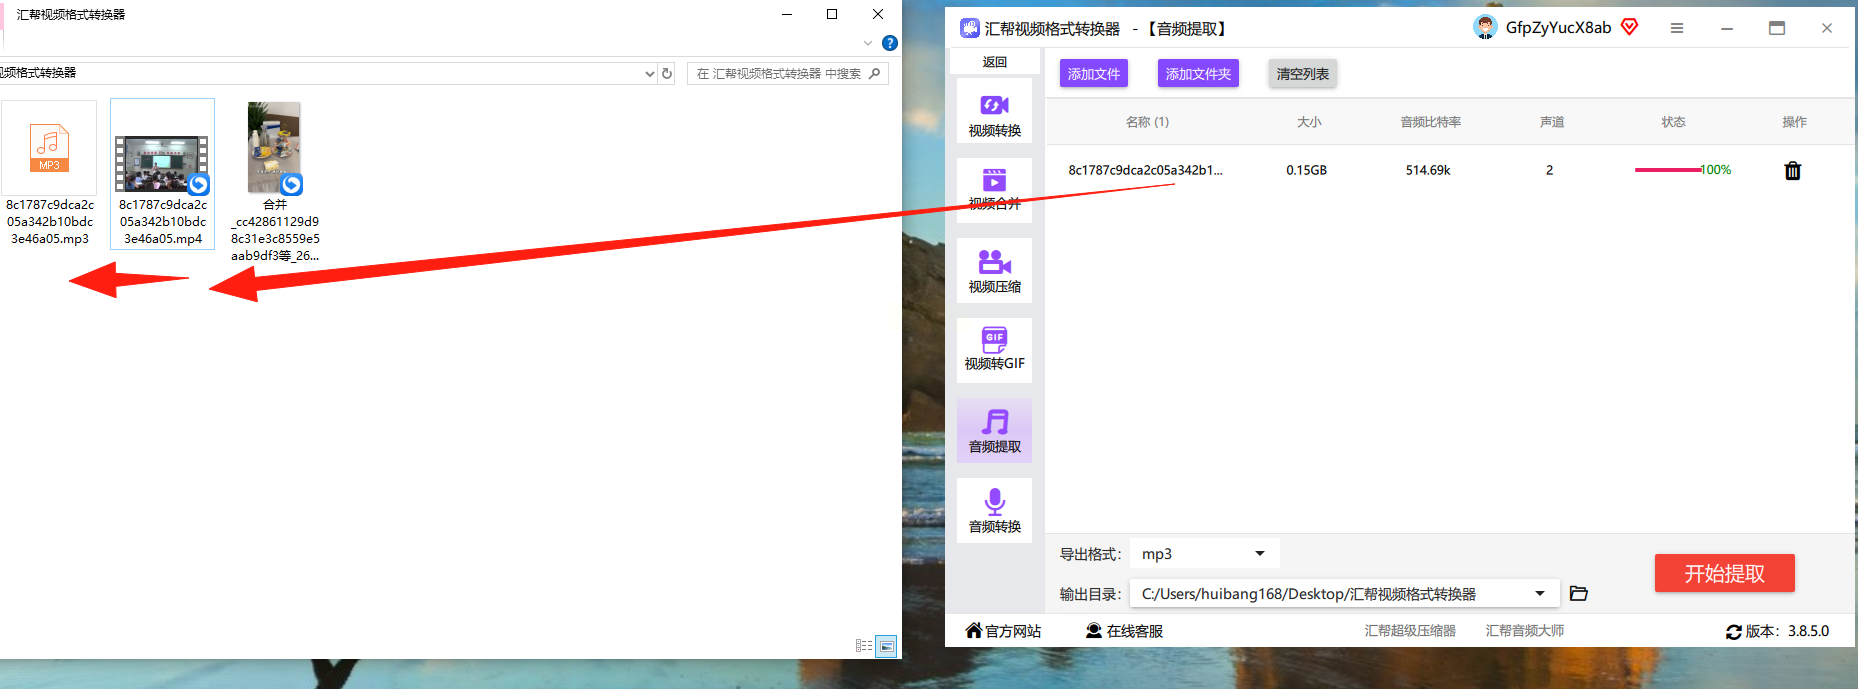Check for updates via 版本 3.8.5.0
The width and height of the screenshot is (1858, 689).
click(x=1777, y=631)
